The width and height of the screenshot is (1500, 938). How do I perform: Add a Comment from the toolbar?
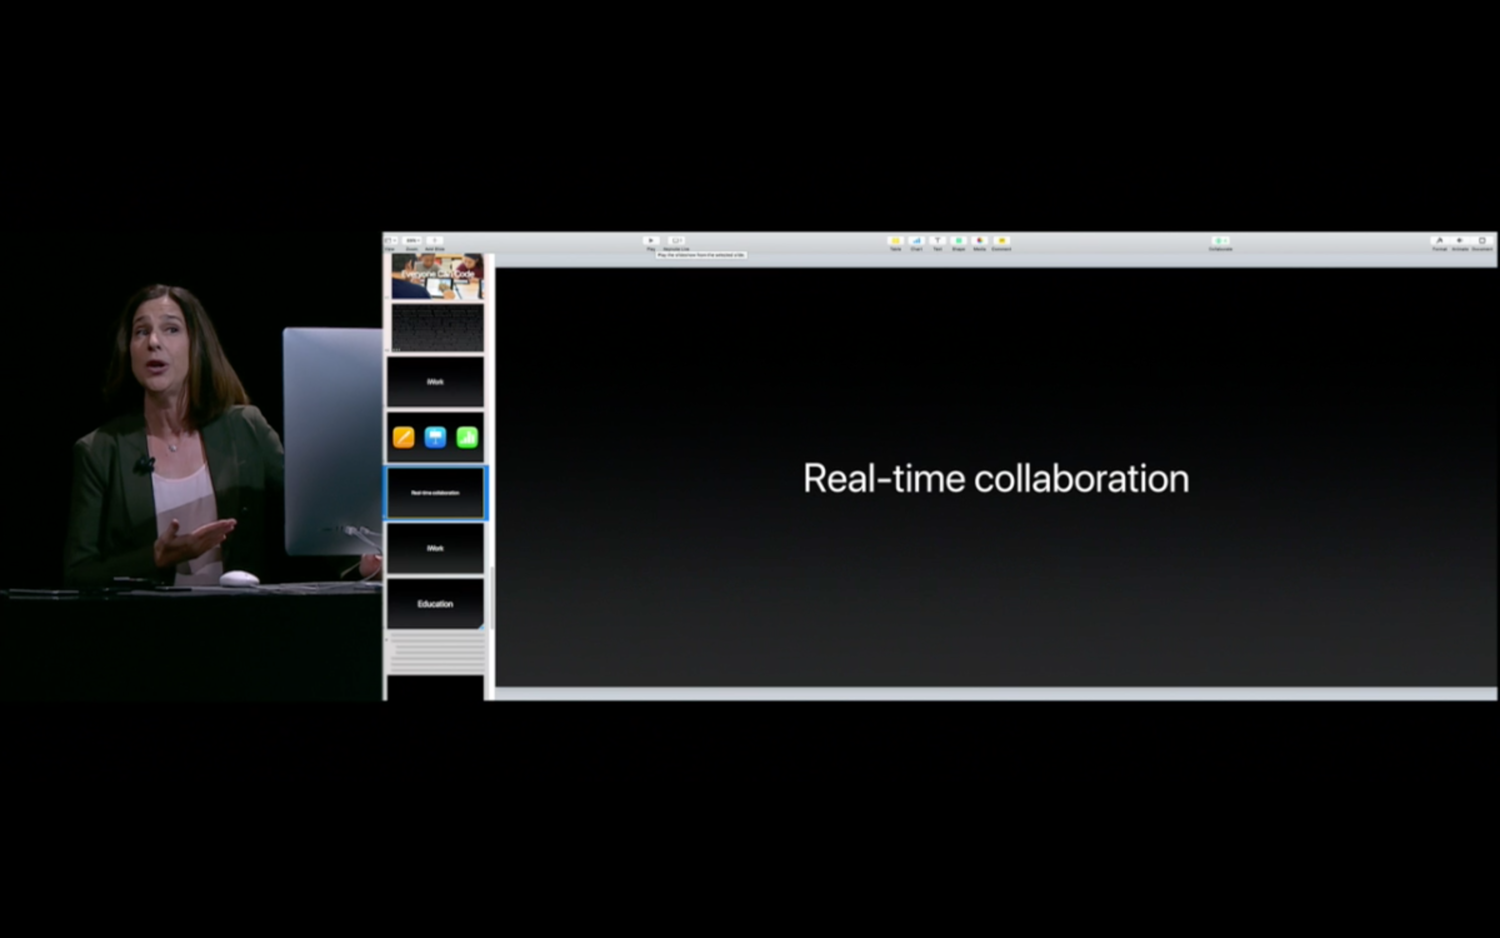pyautogui.click(x=1001, y=241)
